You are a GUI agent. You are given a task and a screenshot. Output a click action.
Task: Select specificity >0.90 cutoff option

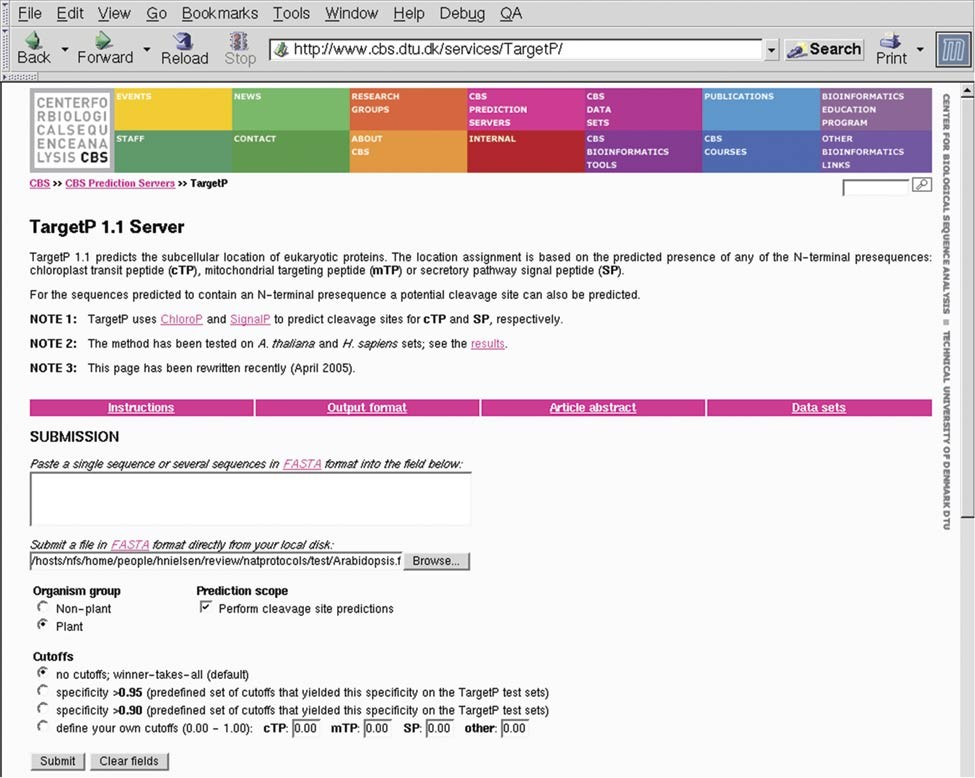point(42,708)
